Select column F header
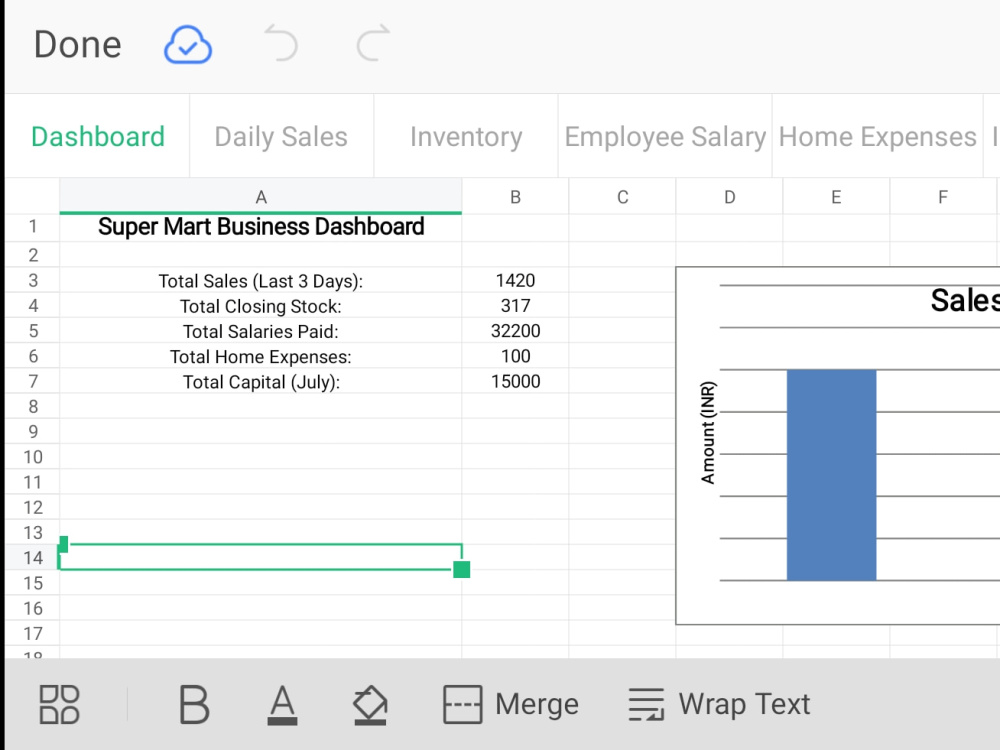The height and width of the screenshot is (750, 1000). point(943,197)
